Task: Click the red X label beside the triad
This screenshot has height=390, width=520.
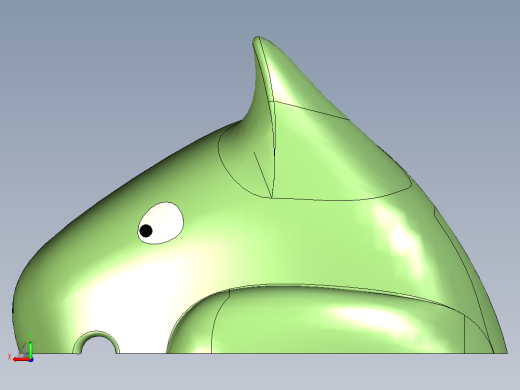Action: 9,357
